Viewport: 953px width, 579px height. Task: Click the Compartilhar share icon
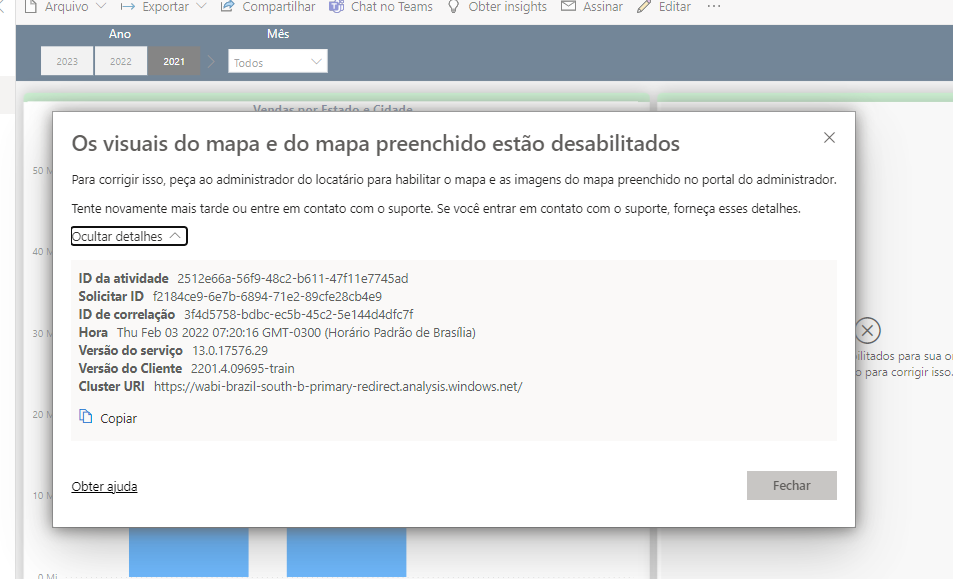coord(227,7)
